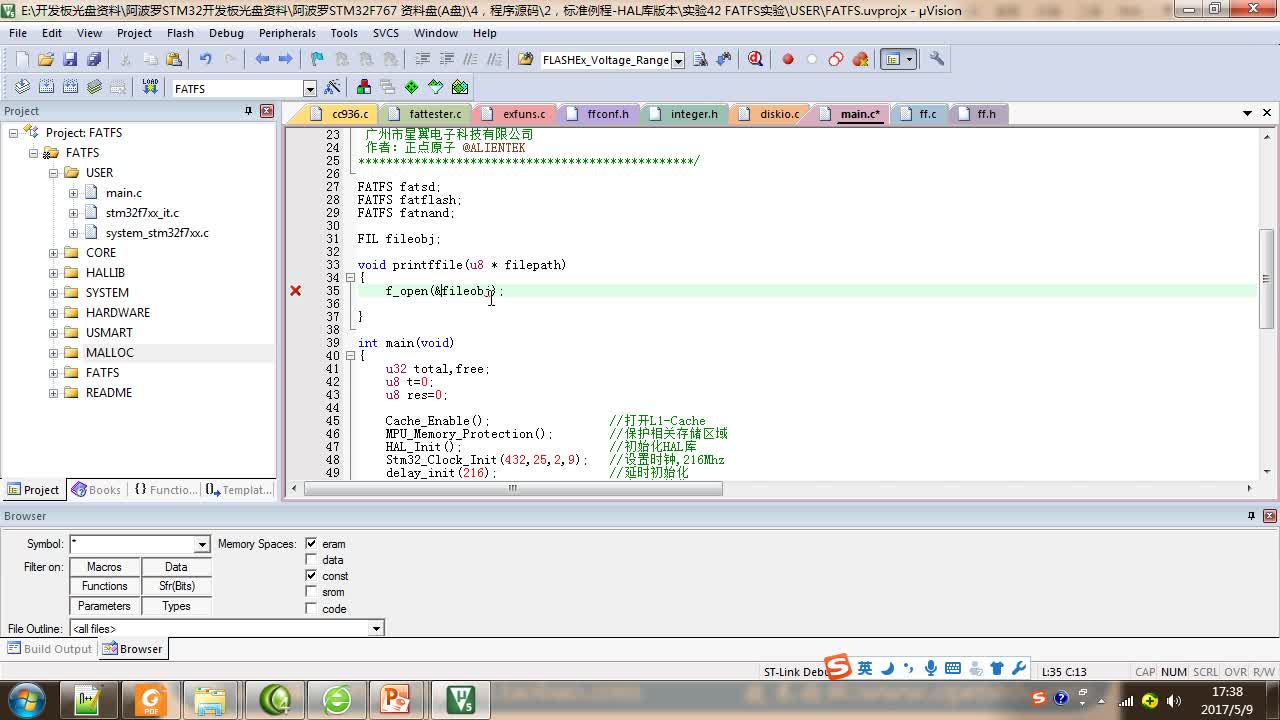The height and width of the screenshot is (720, 1280).
Task: Undo the last edit
Action: tap(205, 59)
